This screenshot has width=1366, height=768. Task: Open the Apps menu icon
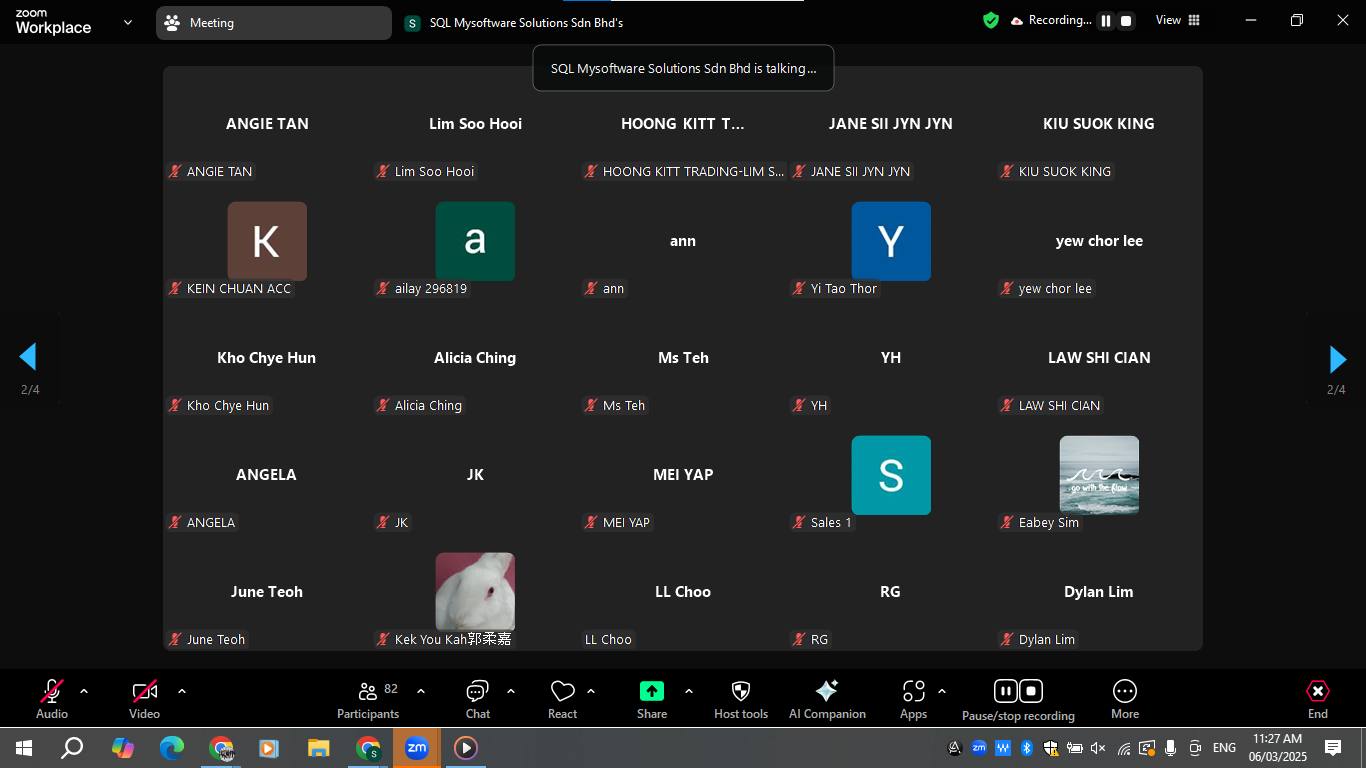[x=913, y=699]
